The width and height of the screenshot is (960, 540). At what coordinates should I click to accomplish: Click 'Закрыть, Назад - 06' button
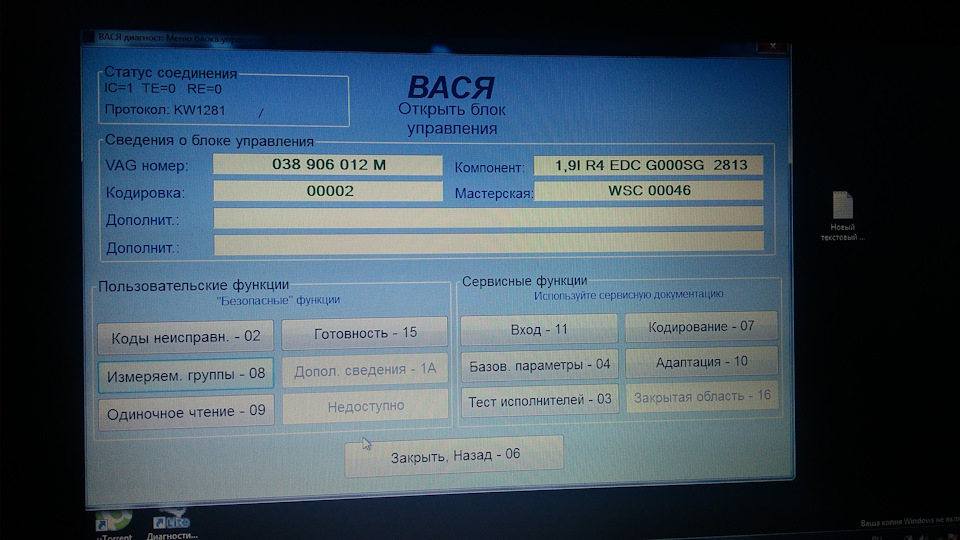[x=454, y=455]
